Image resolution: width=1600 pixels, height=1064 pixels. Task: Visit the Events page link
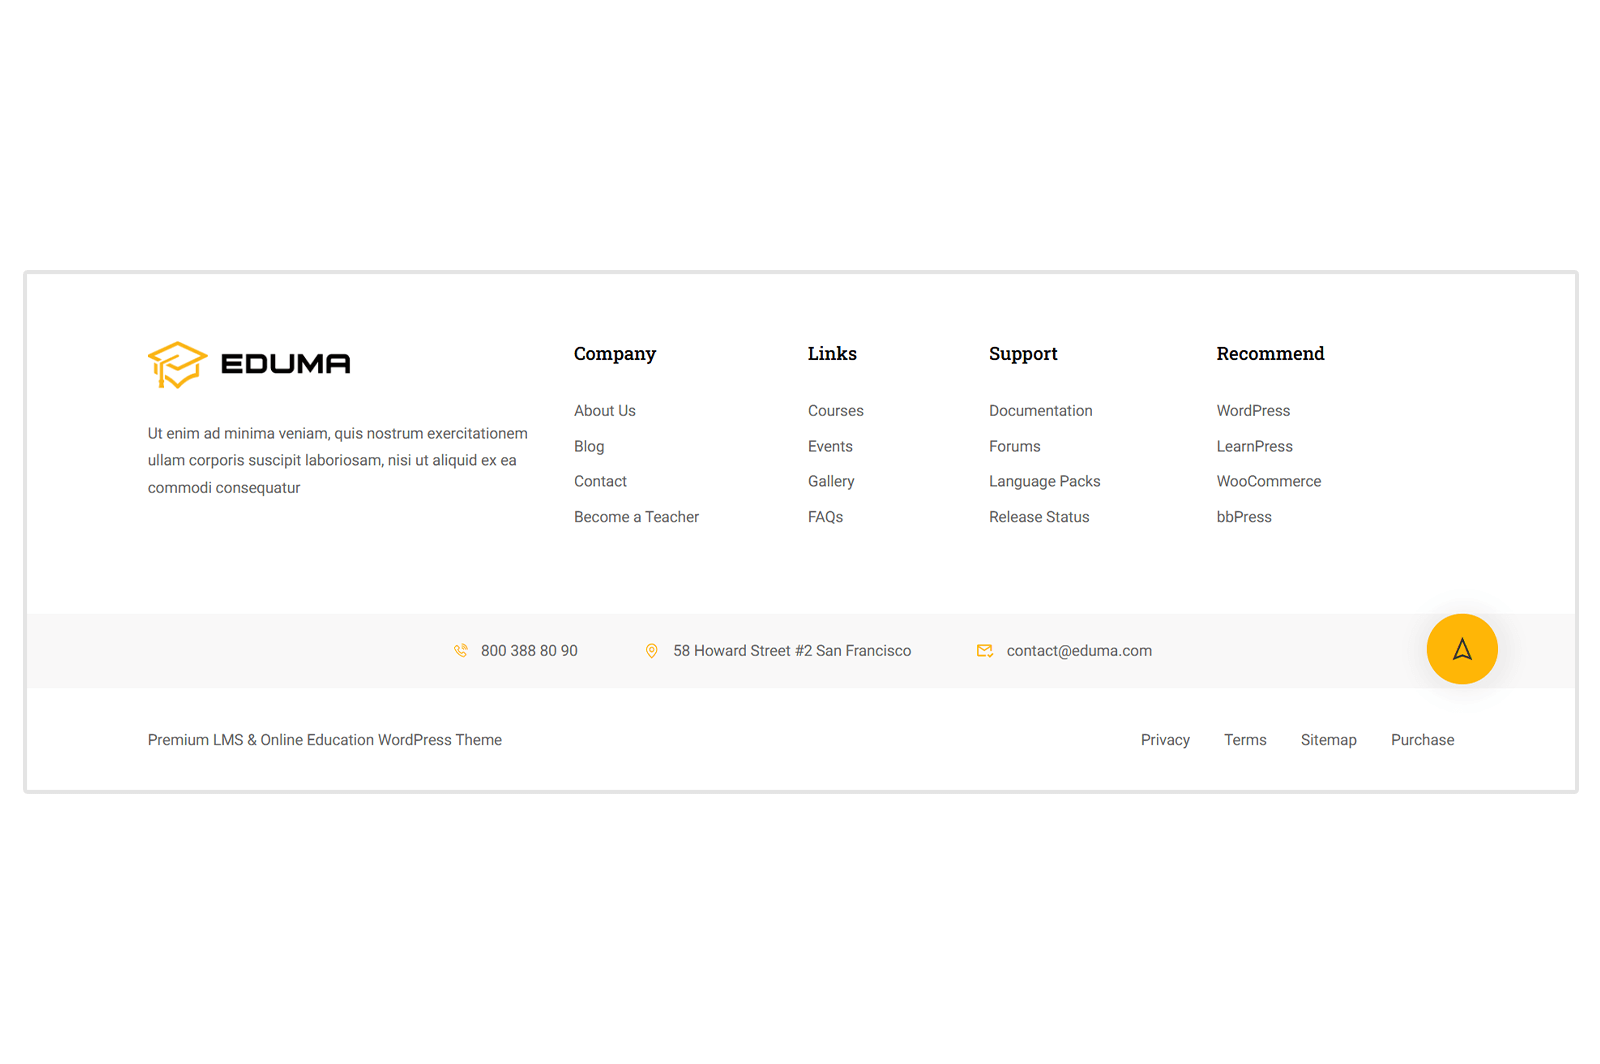830,447
